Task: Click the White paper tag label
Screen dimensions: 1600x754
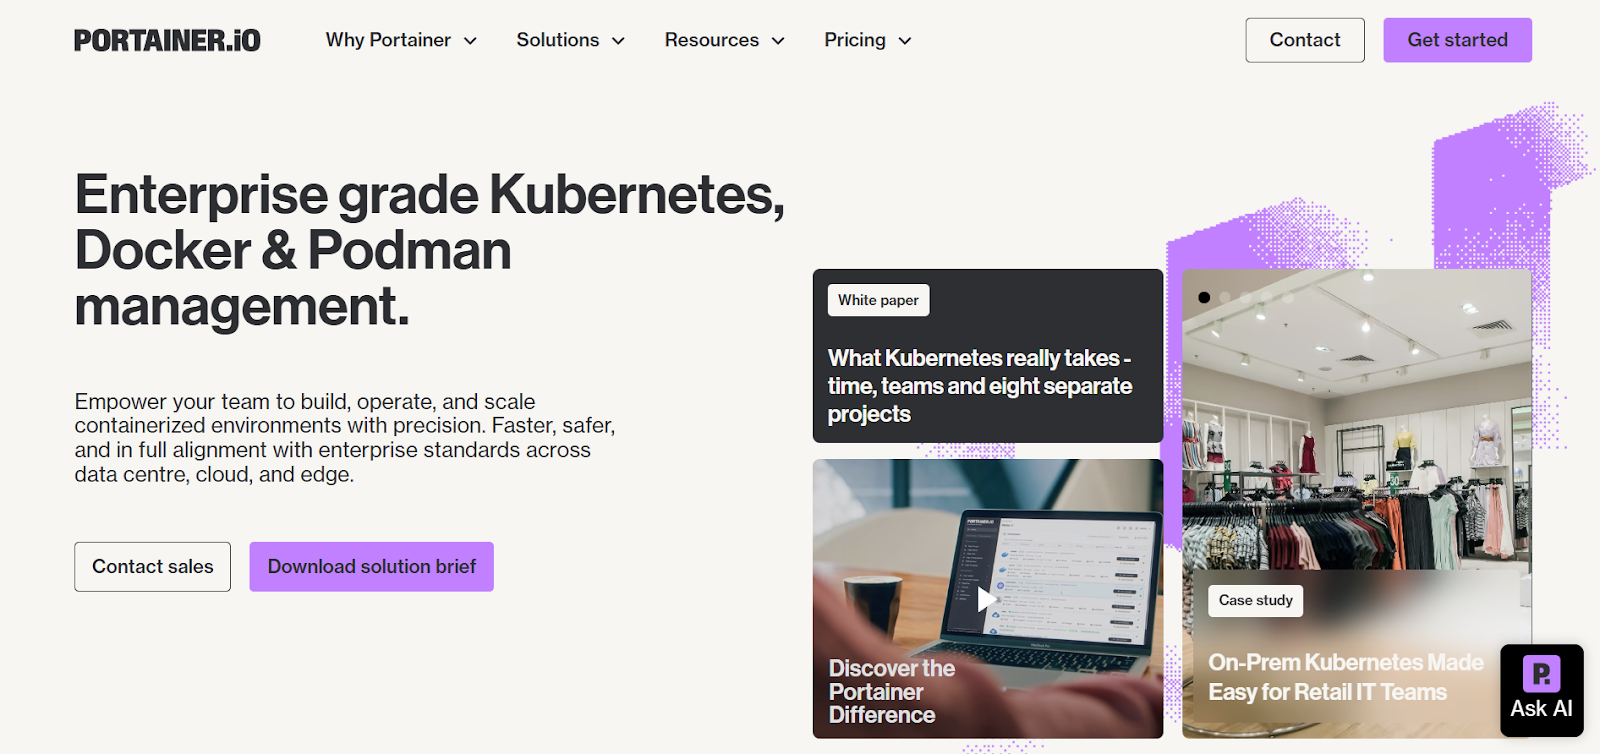Action: click(878, 300)
